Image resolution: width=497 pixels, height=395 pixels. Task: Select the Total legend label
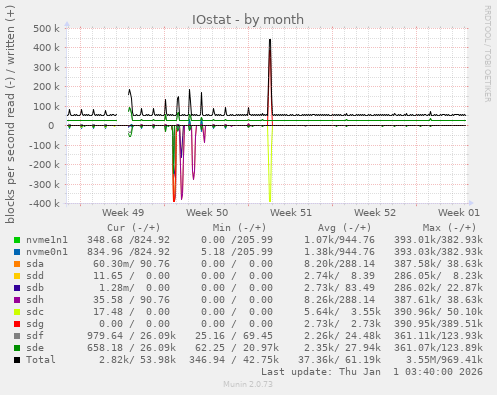click(x=41, y=360)
